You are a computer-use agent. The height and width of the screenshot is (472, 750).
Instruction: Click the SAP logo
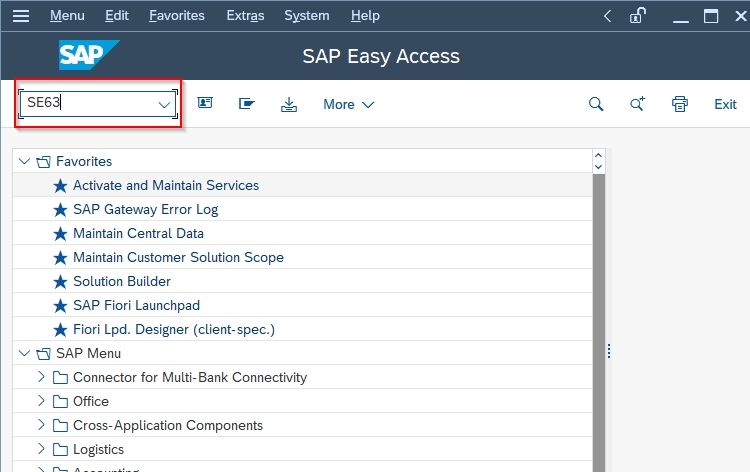(89, 55)
